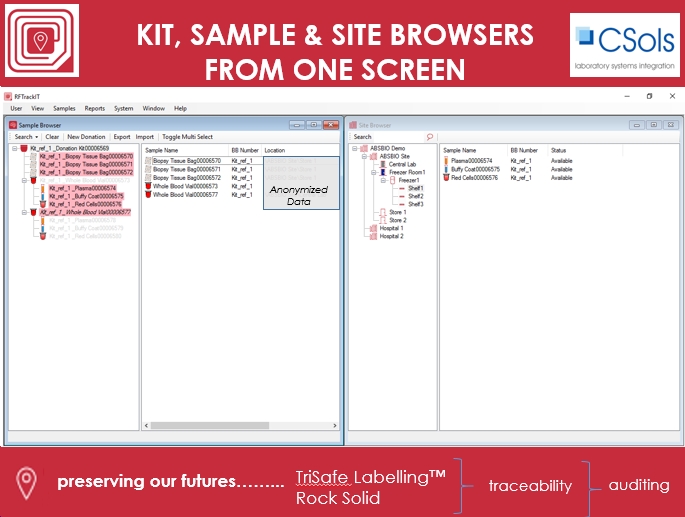
Task: Click the Whole Blood Vial00006573 icon in sample list
Action: pyautogui.click(x=148, y=186)
